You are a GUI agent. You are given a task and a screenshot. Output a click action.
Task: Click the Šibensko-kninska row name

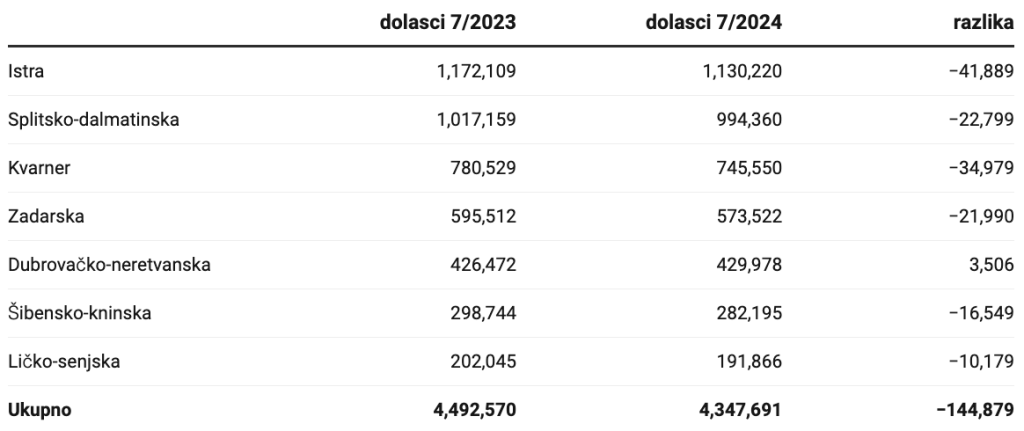[x=79, y=313]
